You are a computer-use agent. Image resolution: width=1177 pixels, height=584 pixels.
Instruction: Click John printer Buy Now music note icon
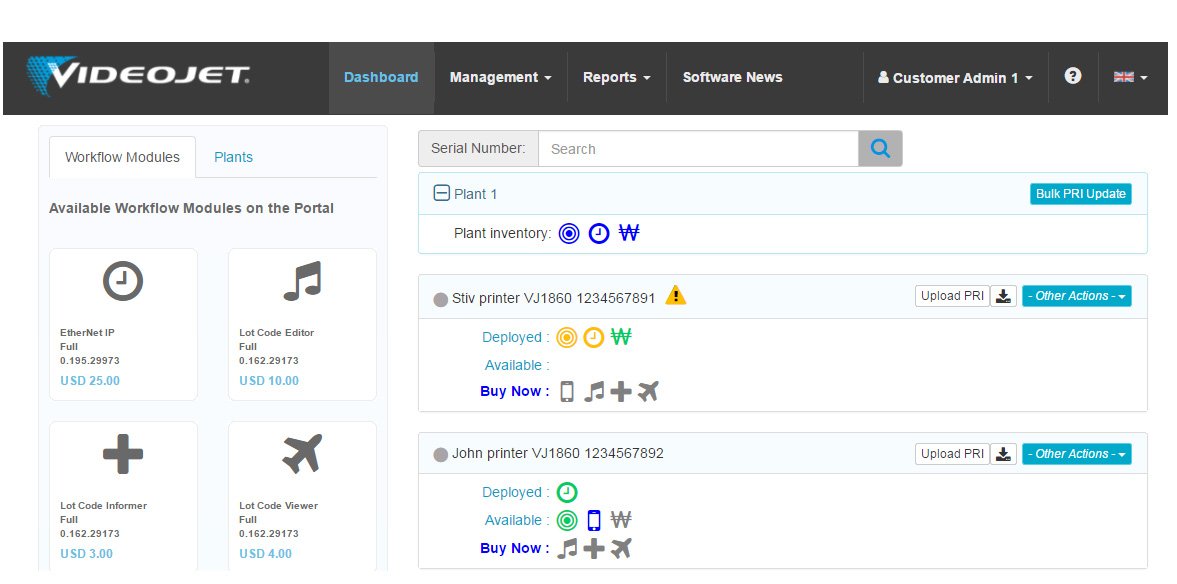click(x=567, y=549)
